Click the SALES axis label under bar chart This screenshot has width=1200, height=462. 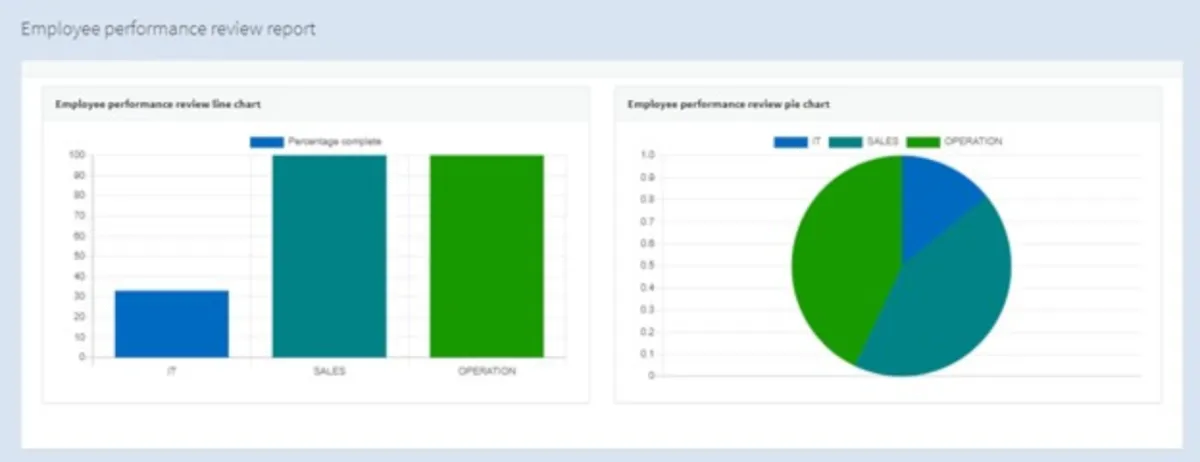point(329,371)
